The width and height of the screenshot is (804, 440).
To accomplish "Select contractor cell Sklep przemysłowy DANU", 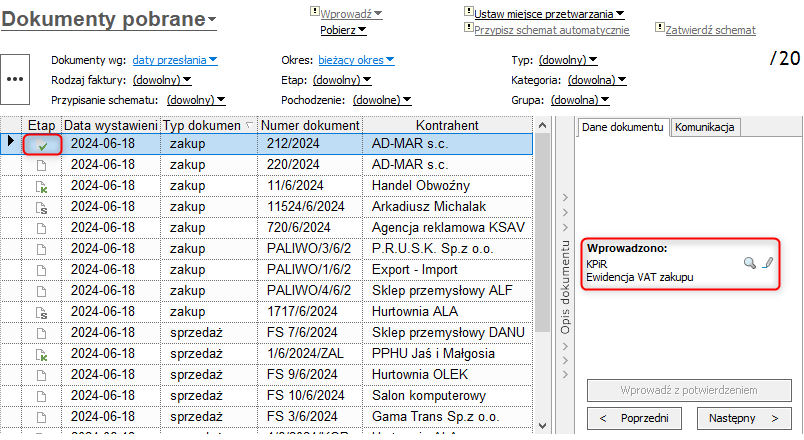I will click(x=447, y=333).
